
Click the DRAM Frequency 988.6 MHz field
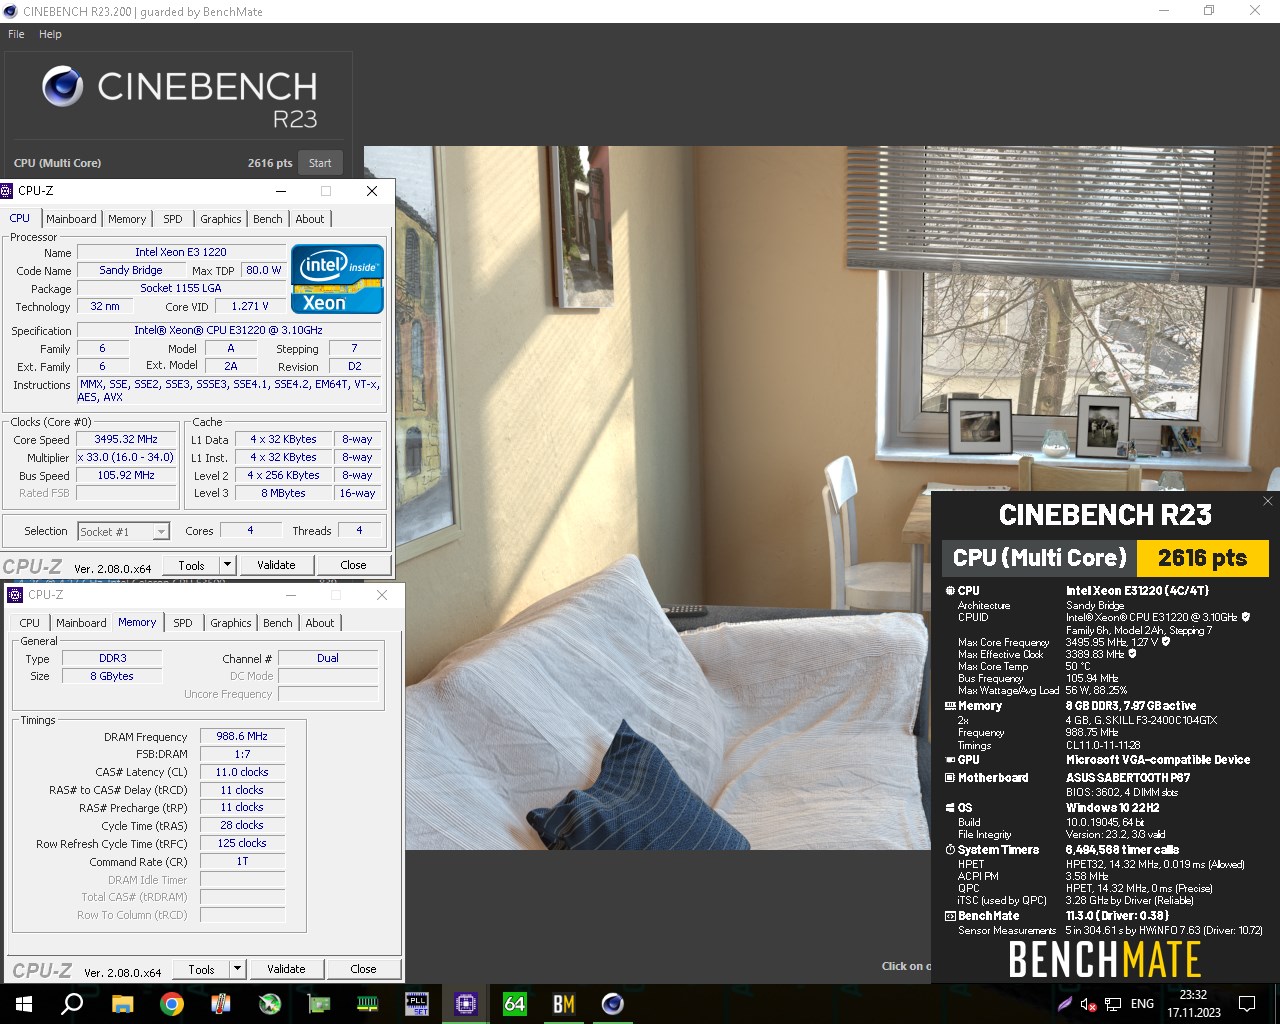[x=242, y=736]
